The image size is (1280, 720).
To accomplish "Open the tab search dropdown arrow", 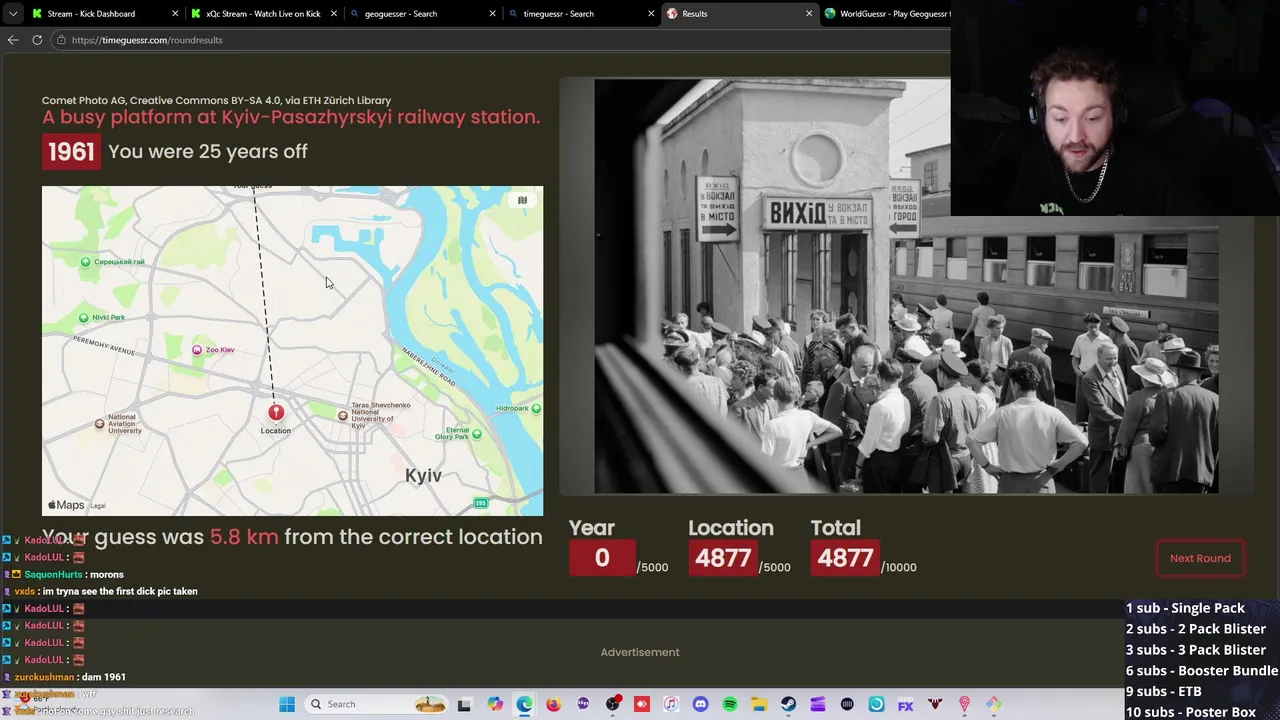I will click(12, 14).
